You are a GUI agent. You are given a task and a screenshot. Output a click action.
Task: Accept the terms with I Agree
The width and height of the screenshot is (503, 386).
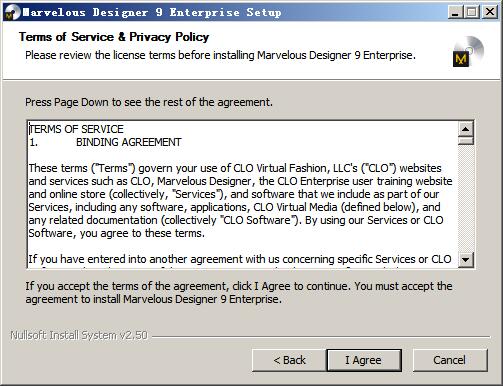[364, 360]
